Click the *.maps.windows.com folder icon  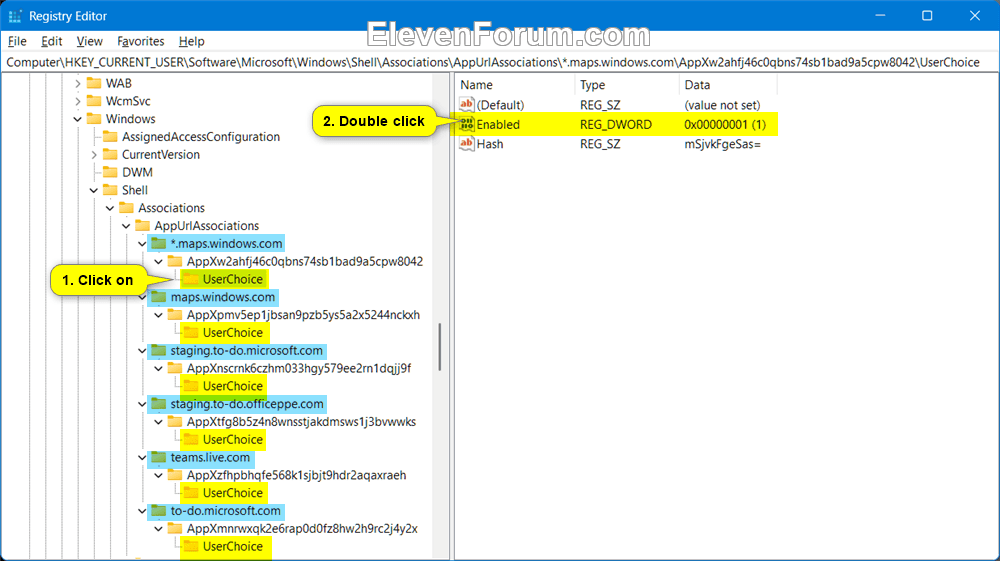click(159, 244)
